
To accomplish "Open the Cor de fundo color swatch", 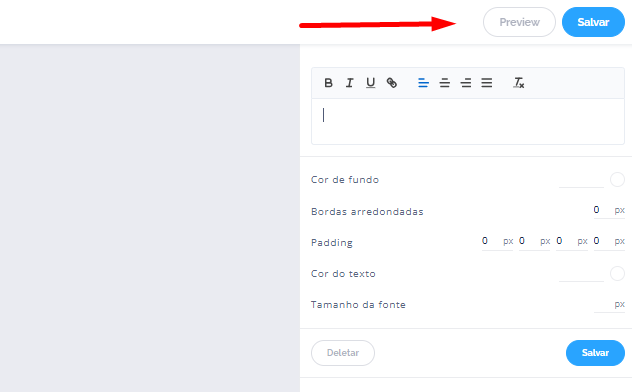I will tap(617, 179).
